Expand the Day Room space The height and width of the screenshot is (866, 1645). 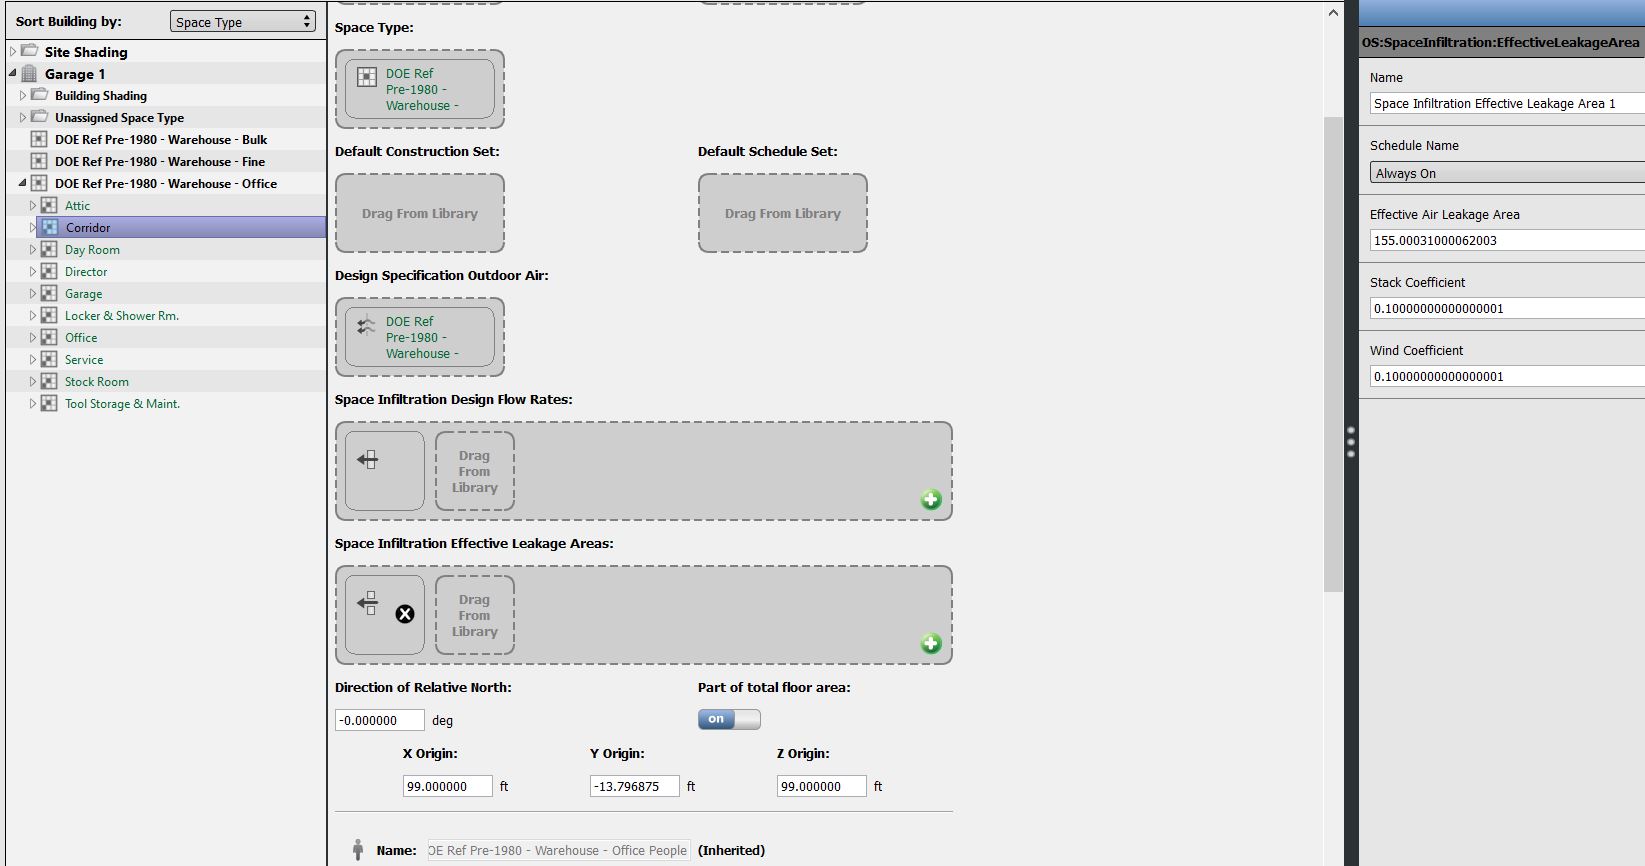click(33, 249)
